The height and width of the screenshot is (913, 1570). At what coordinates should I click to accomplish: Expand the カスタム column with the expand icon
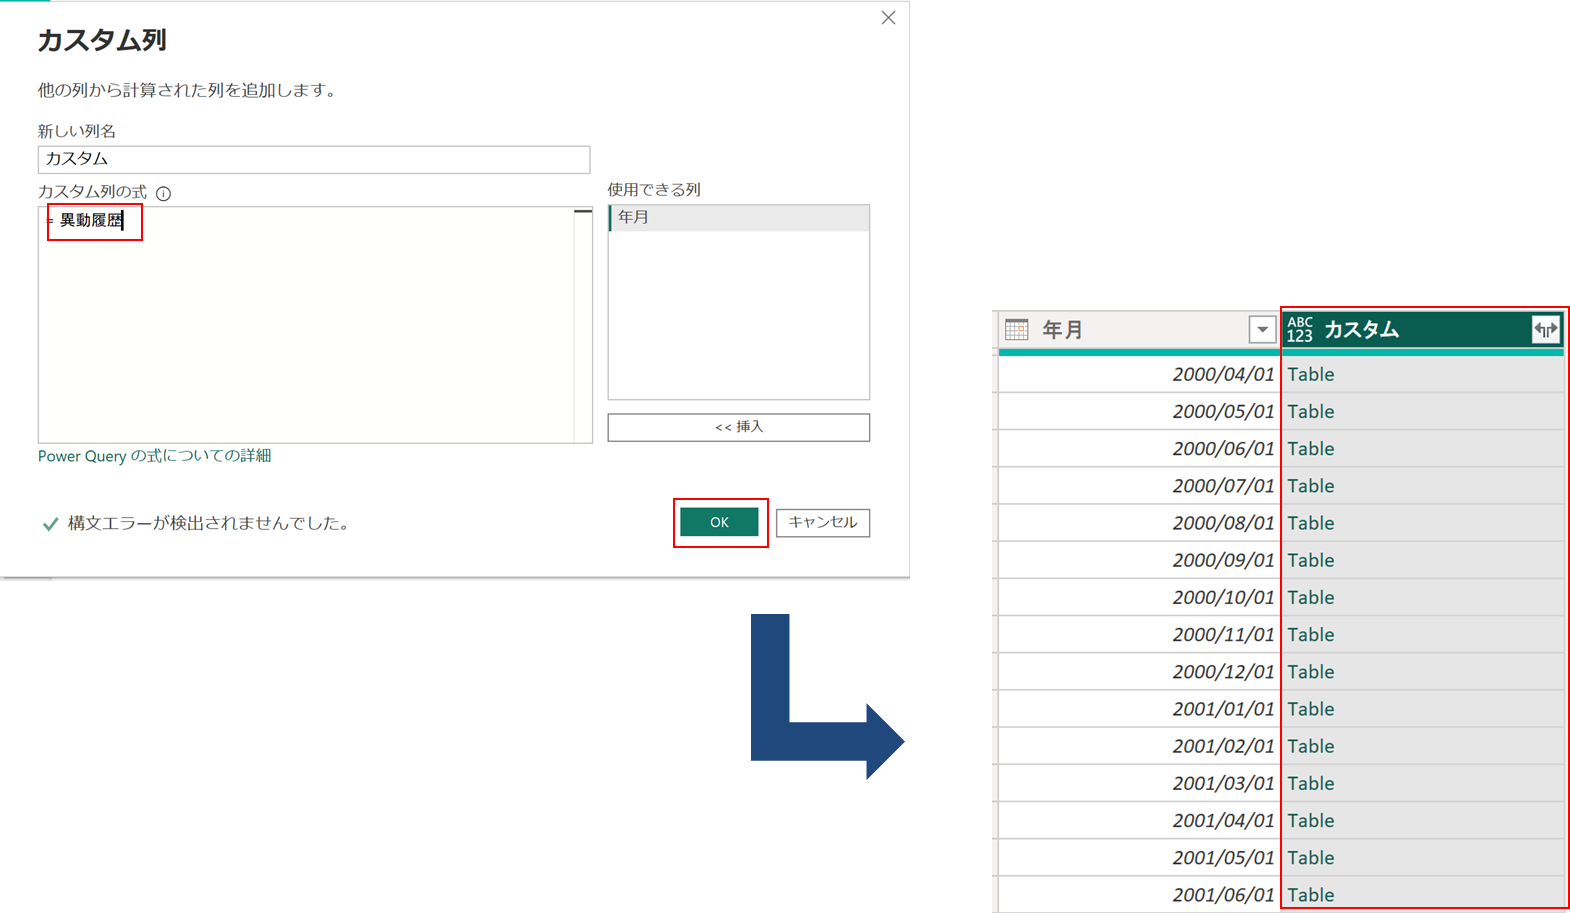(1545, 329)
